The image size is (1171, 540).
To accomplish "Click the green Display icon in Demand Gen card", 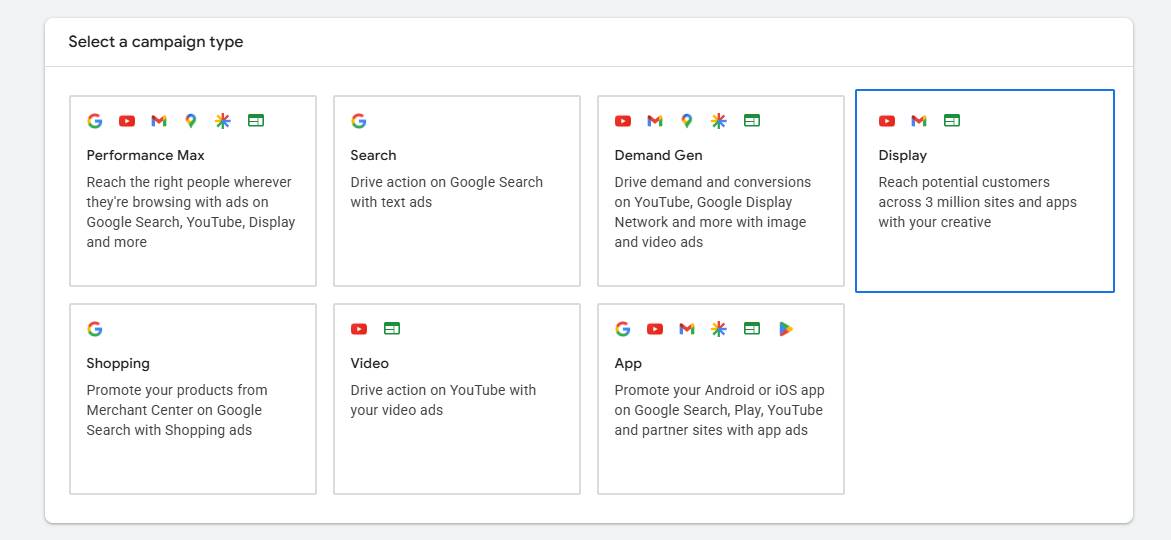I will tap(752, 120).
